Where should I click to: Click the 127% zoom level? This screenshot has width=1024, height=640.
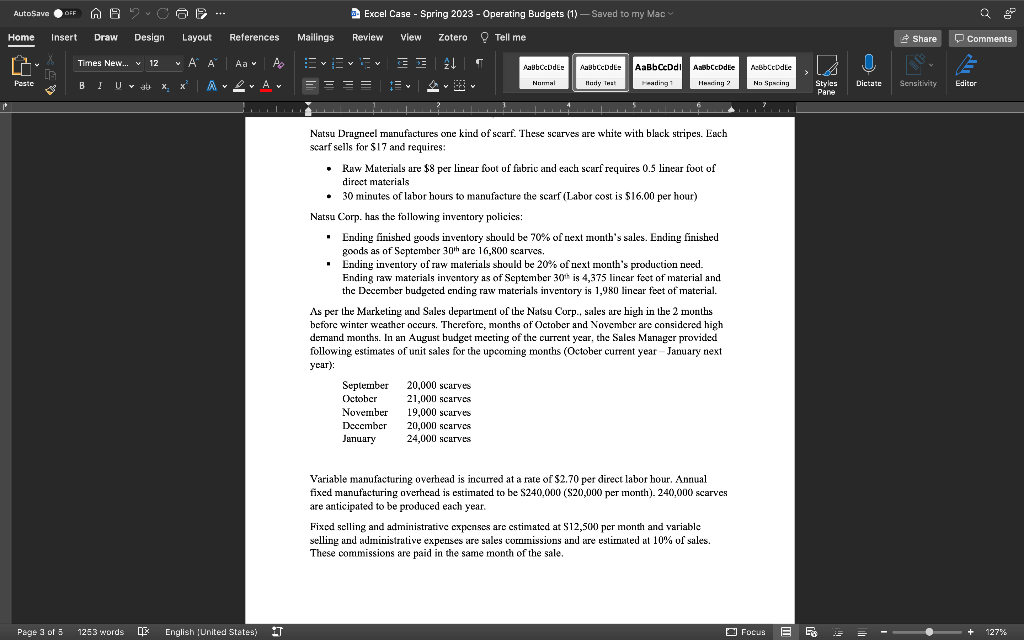coord(996,632)
